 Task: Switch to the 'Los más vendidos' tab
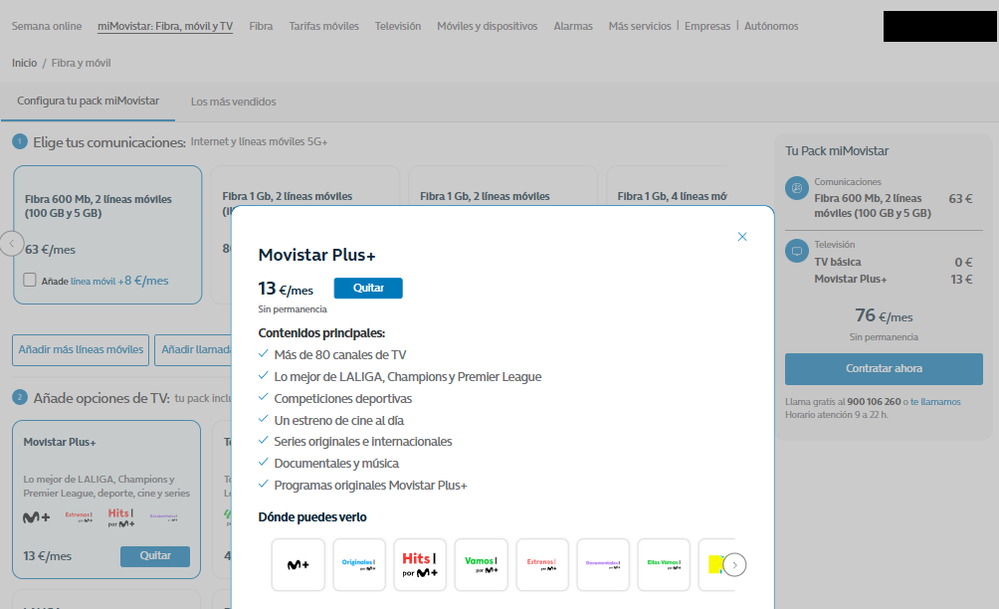(233, 102)
